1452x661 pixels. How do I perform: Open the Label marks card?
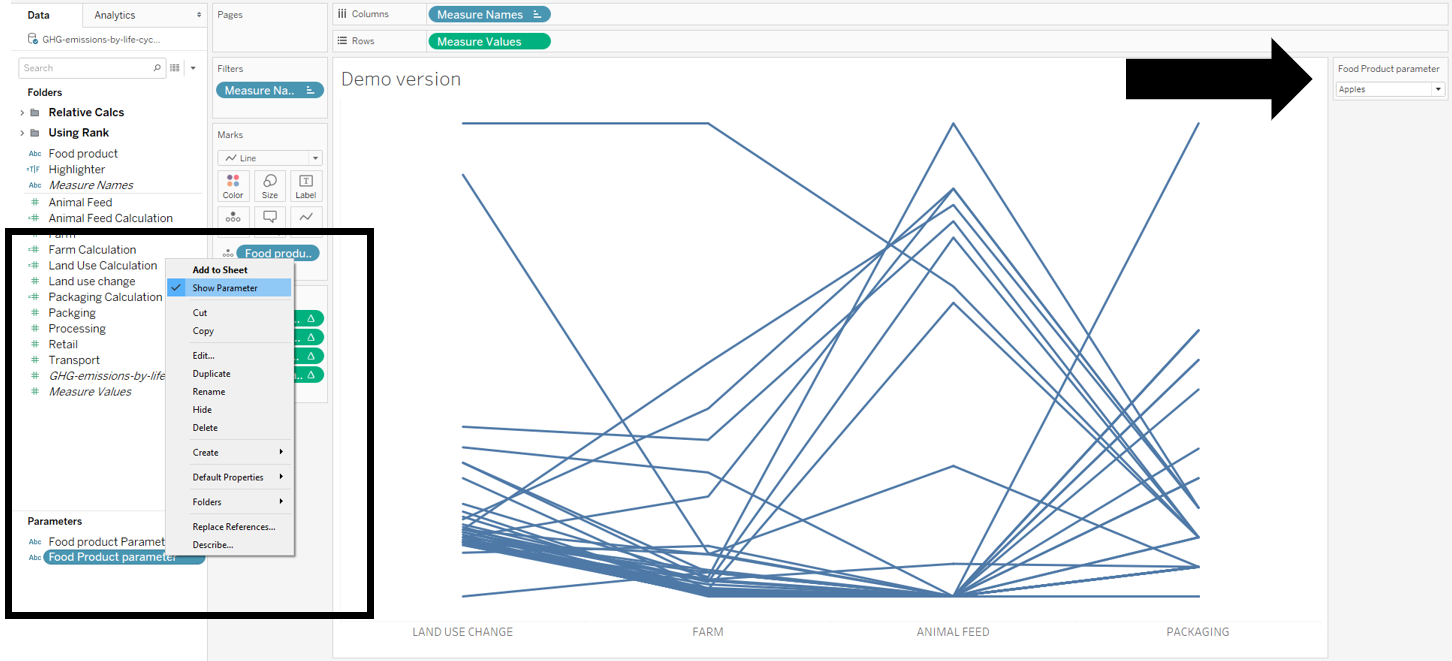pos(306,185)
